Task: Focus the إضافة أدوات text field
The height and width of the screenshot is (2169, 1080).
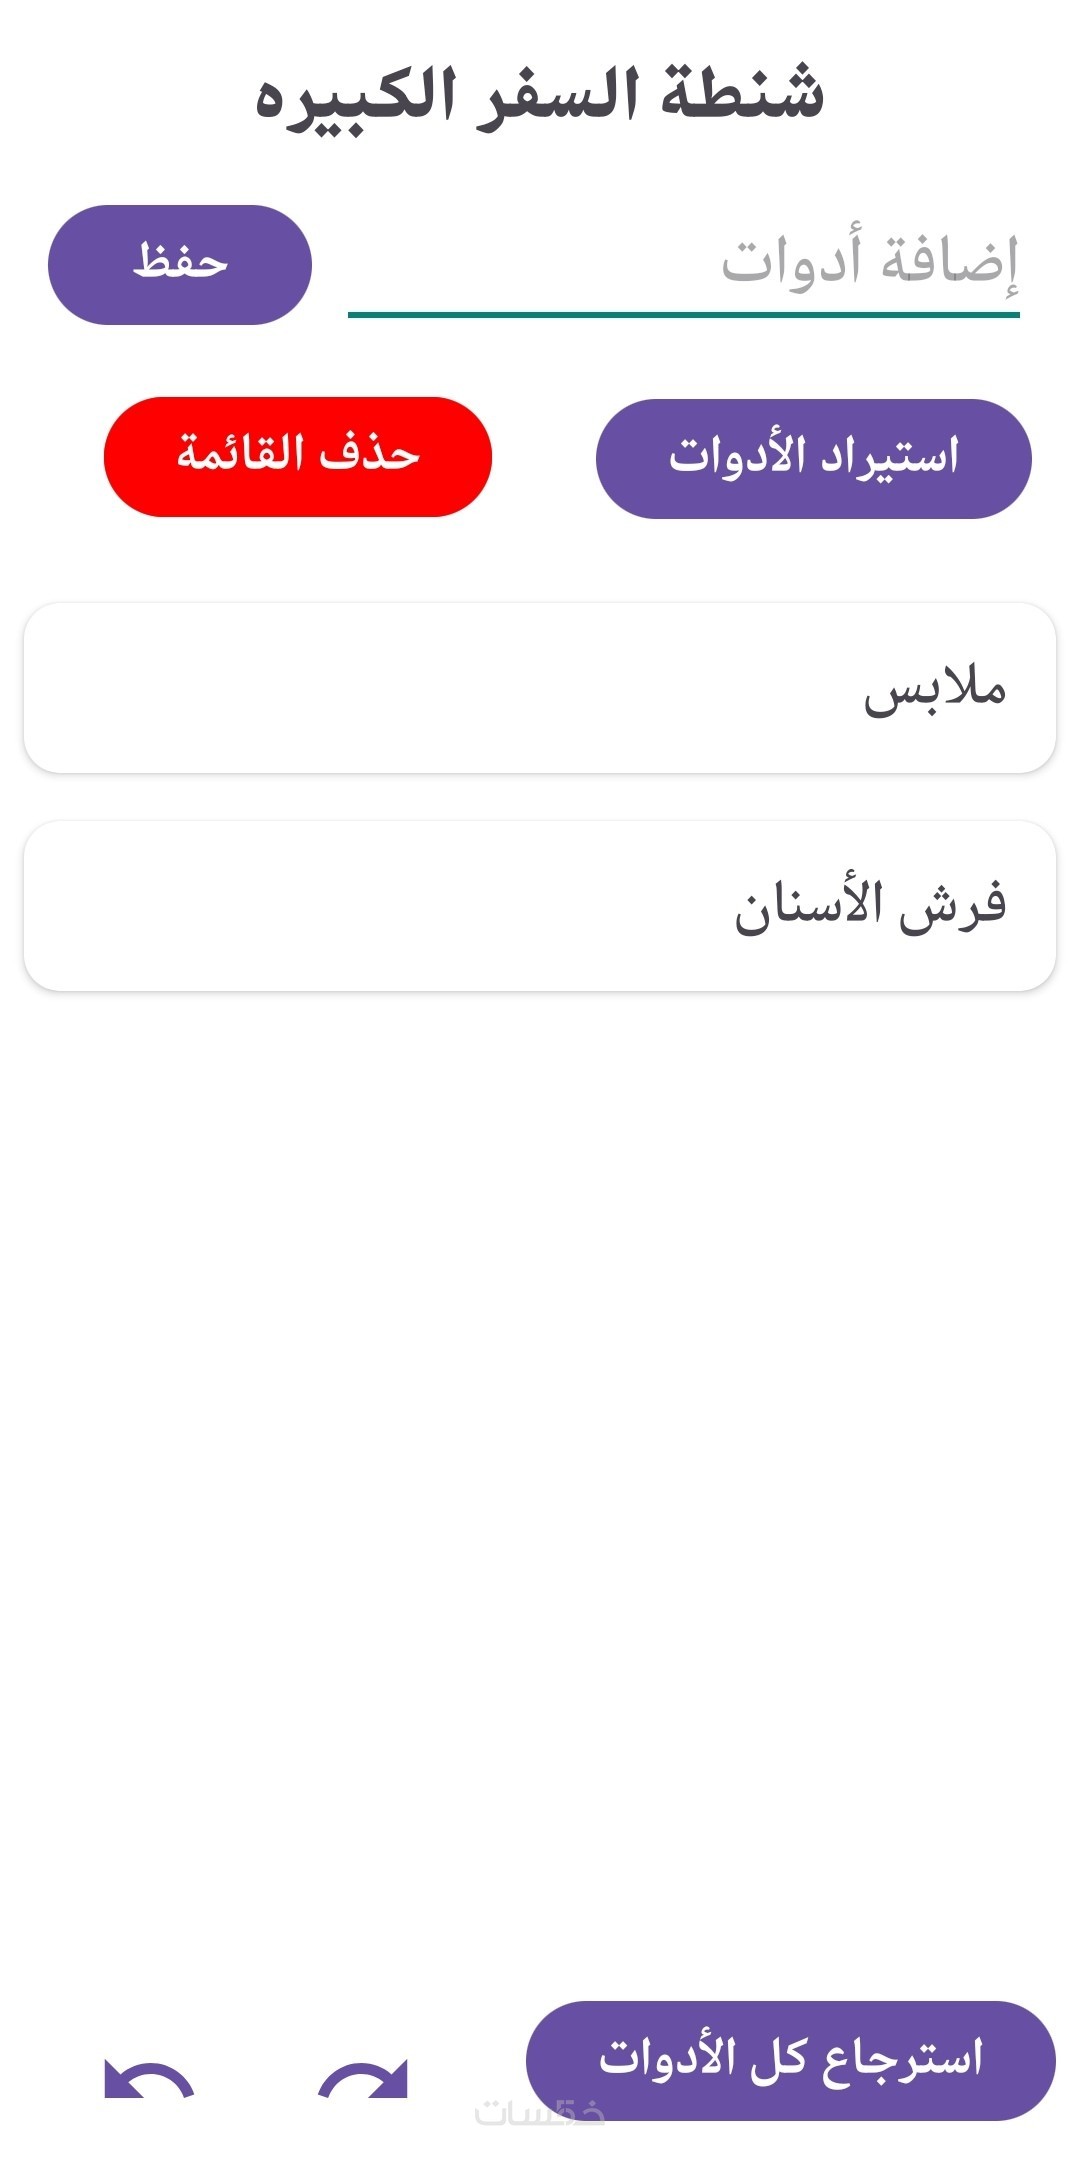Action: click(683, 262)
